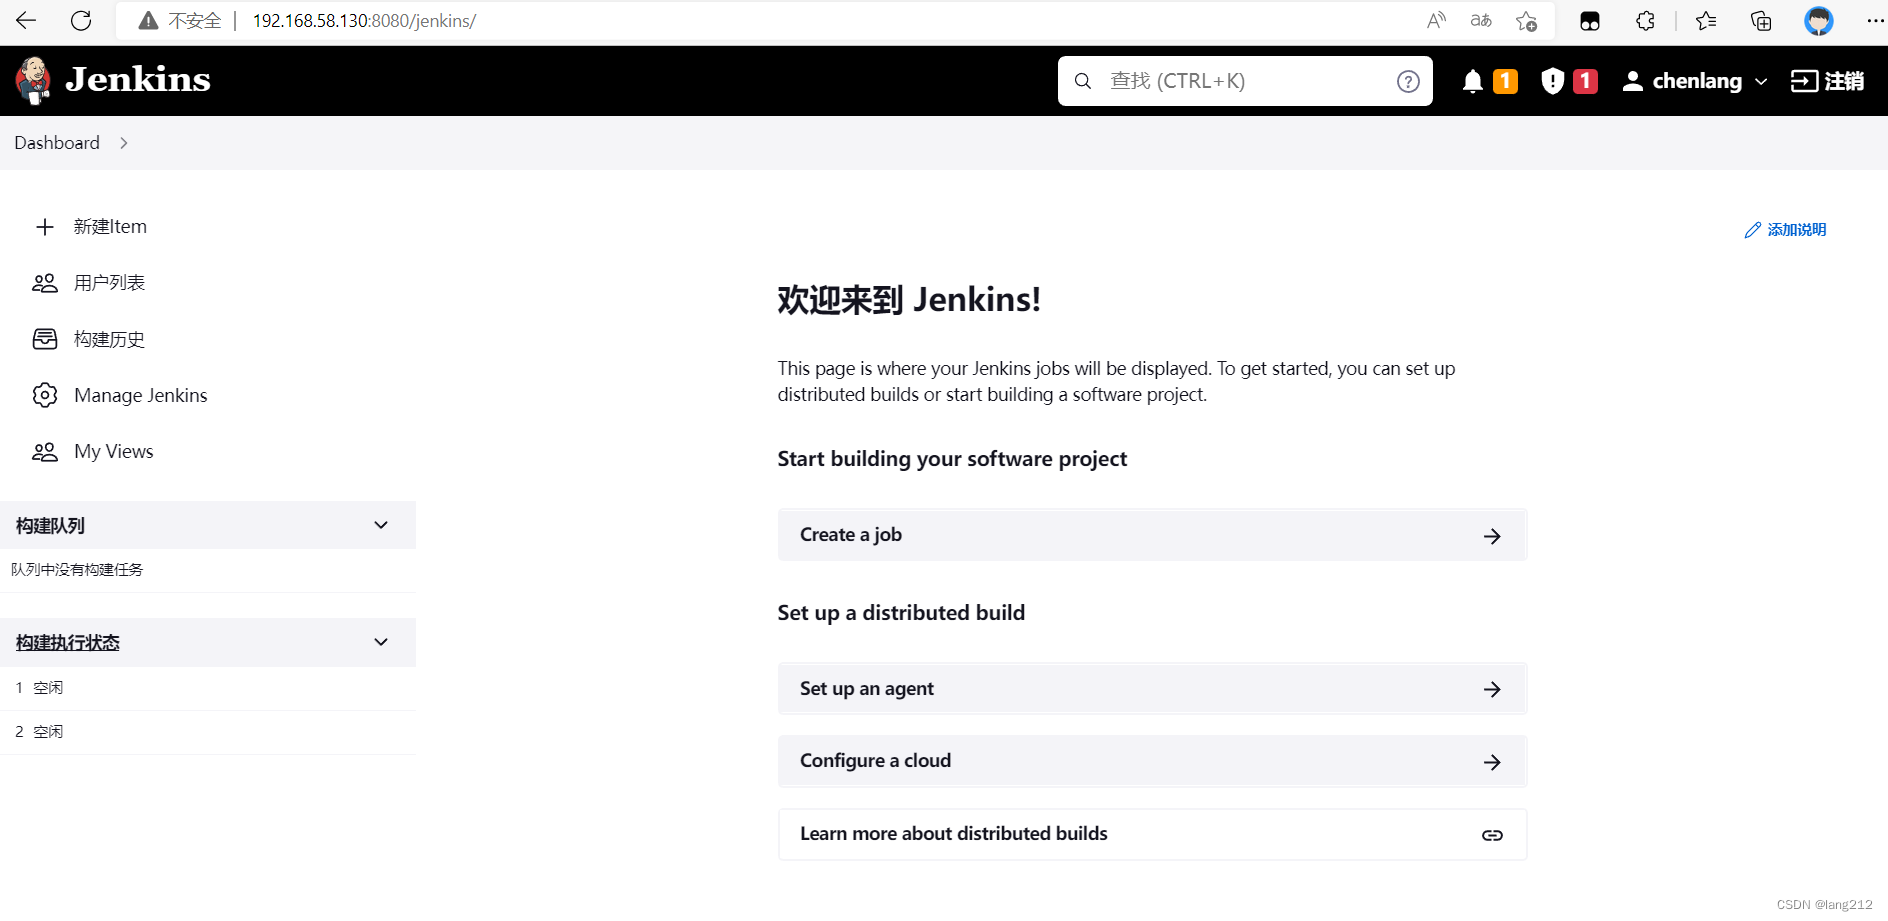Click the Create a job arrow icon
The image size is (1888, 921).
(x=1492, y=536)
